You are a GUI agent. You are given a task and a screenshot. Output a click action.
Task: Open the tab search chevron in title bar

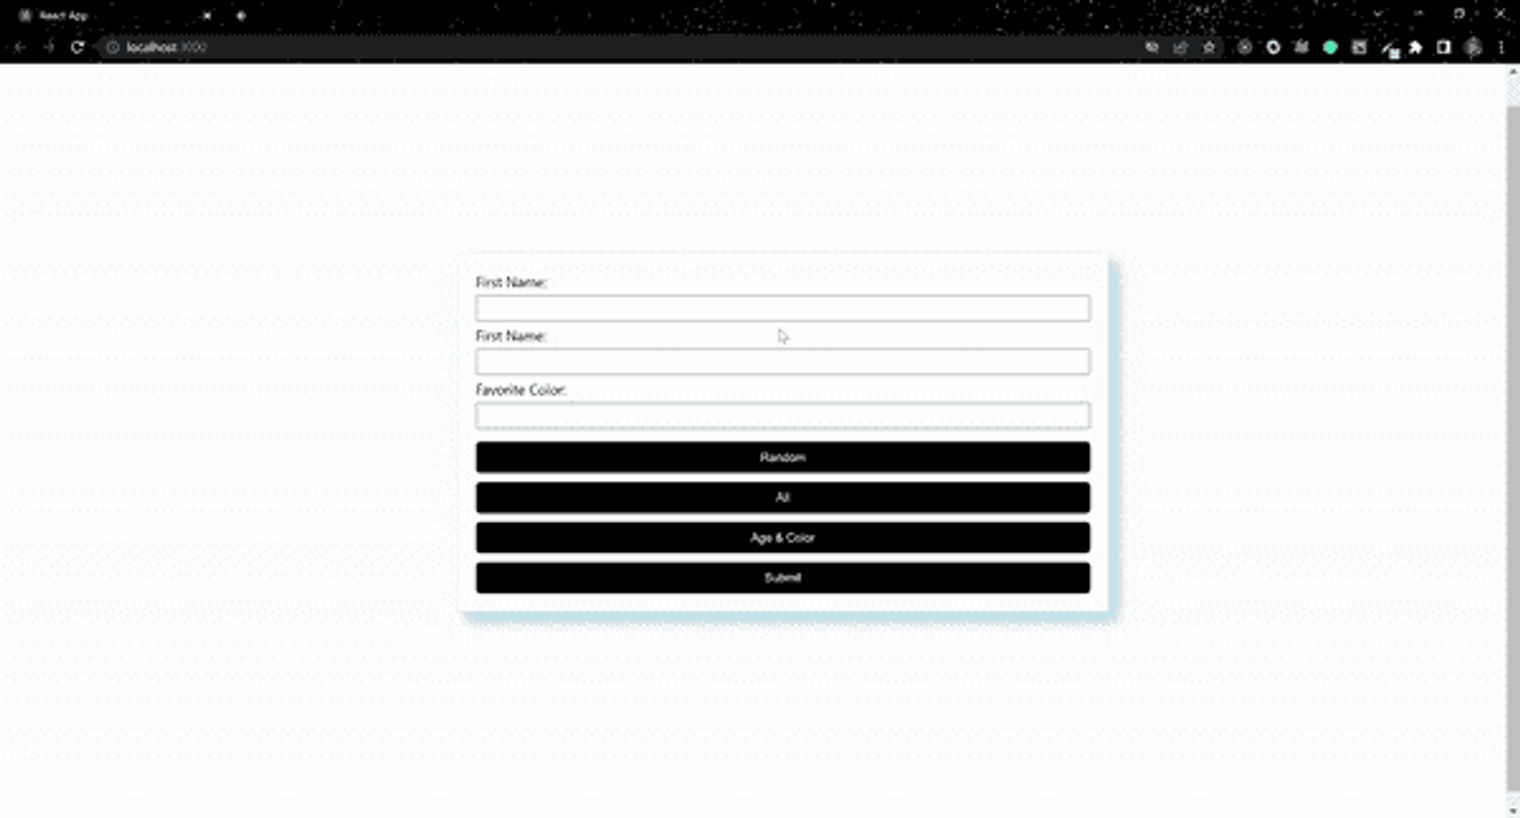click(x=1378, y=14)
